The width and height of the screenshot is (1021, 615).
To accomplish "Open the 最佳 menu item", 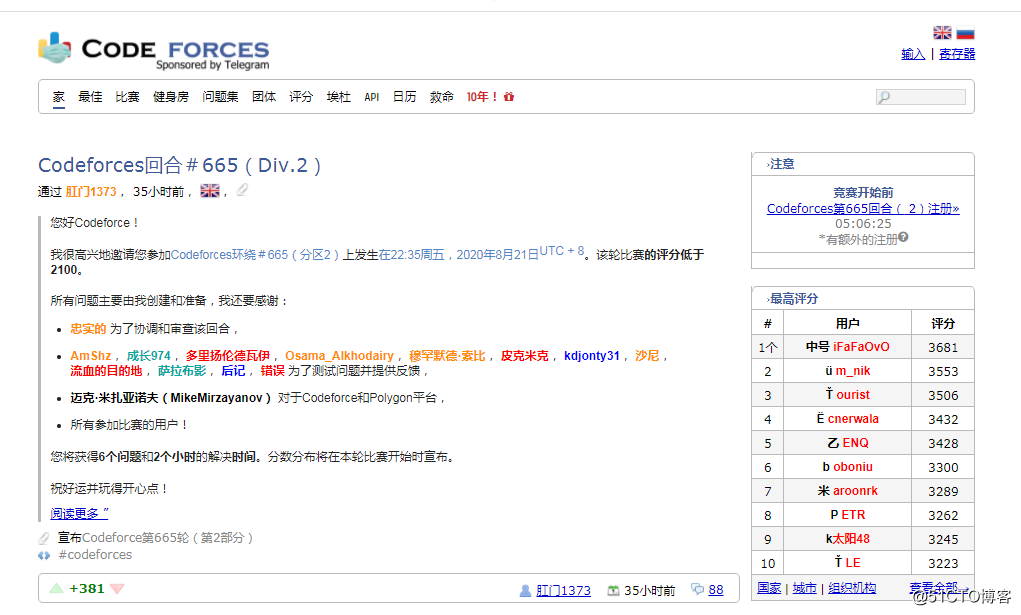I will [90, 97].
